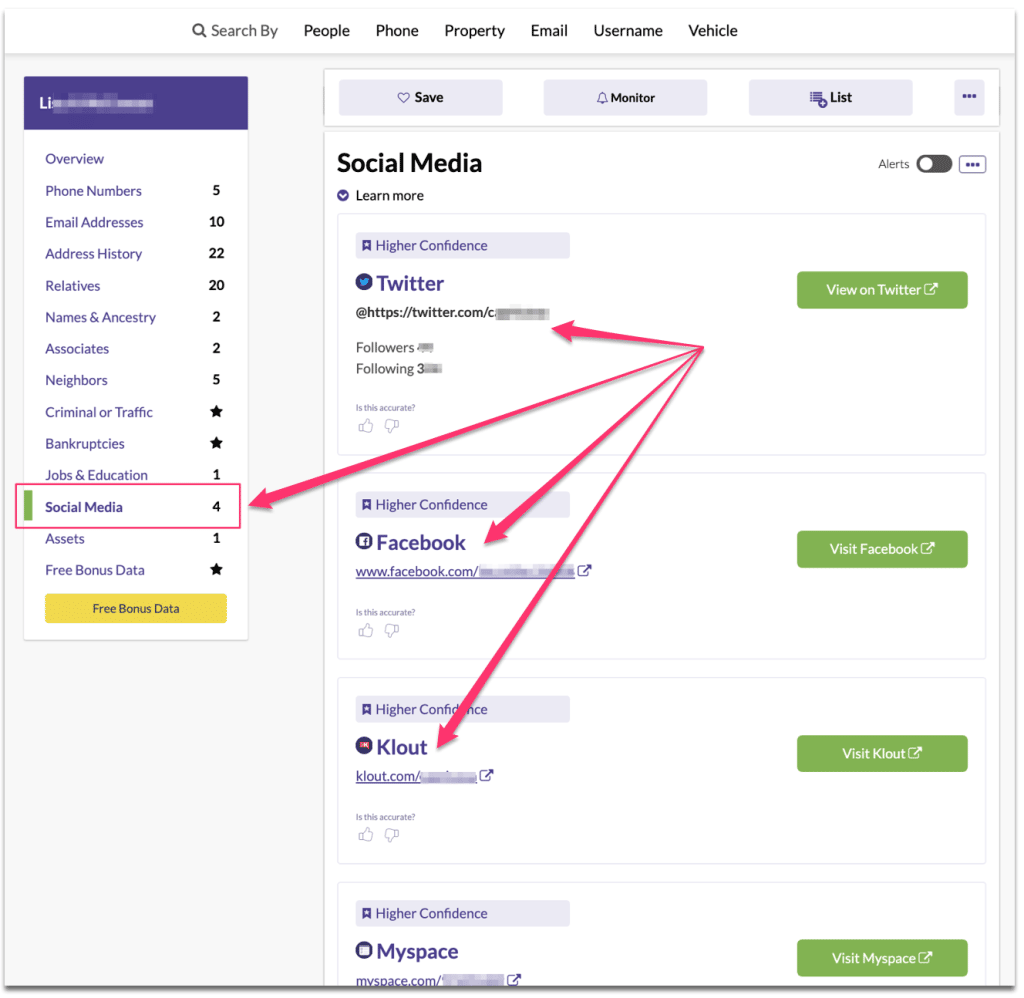Search by People
This screenshot has width=1024, height=998.
327,31
